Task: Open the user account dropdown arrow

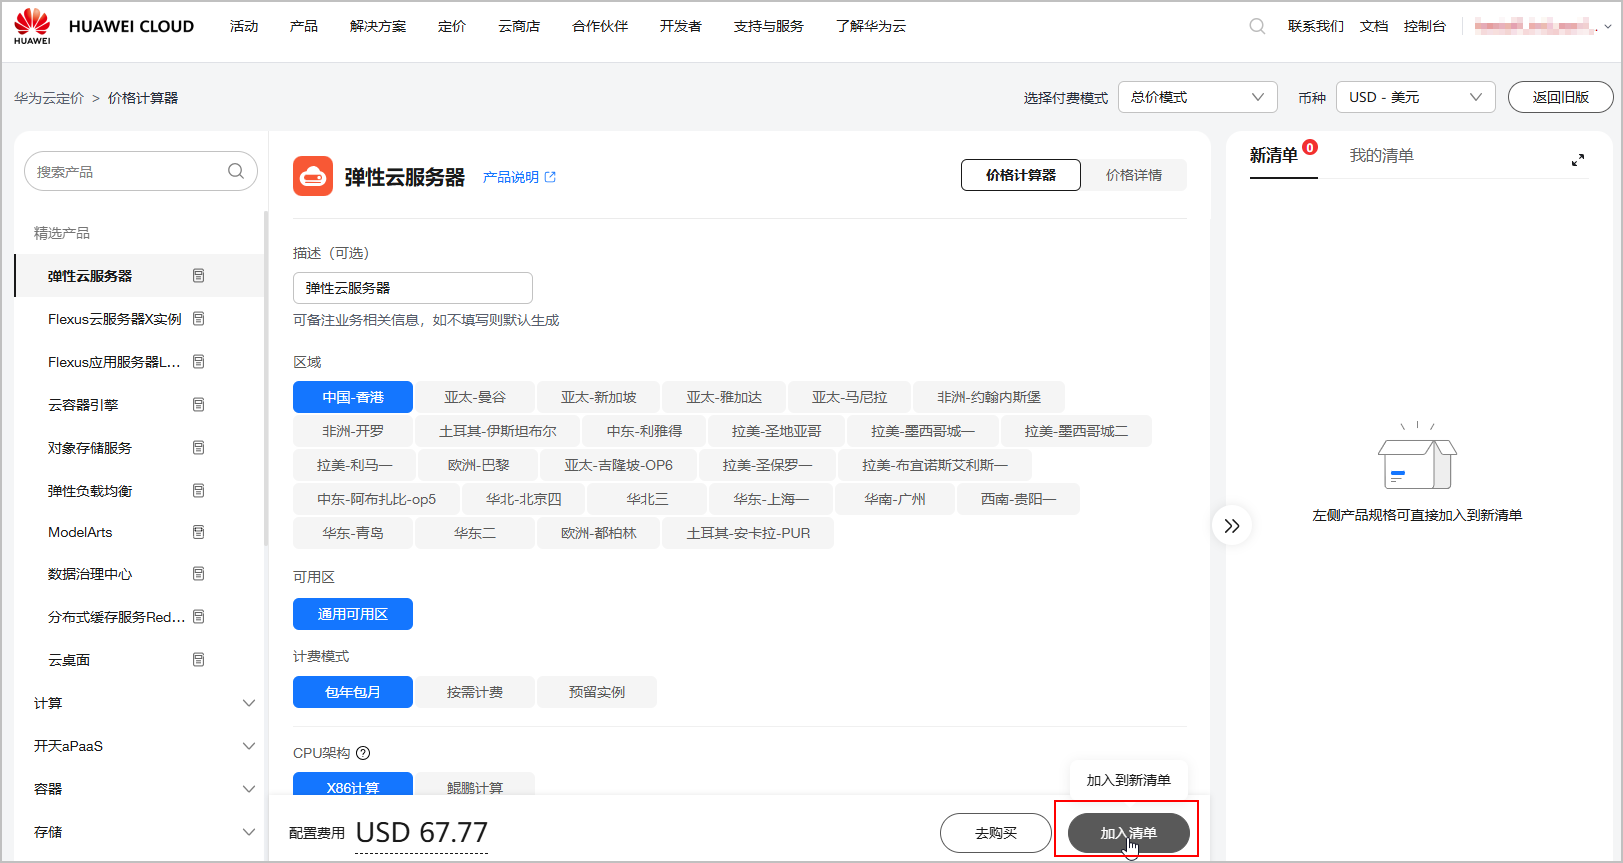Action: pyautogui.click(x=1608, y=27)
